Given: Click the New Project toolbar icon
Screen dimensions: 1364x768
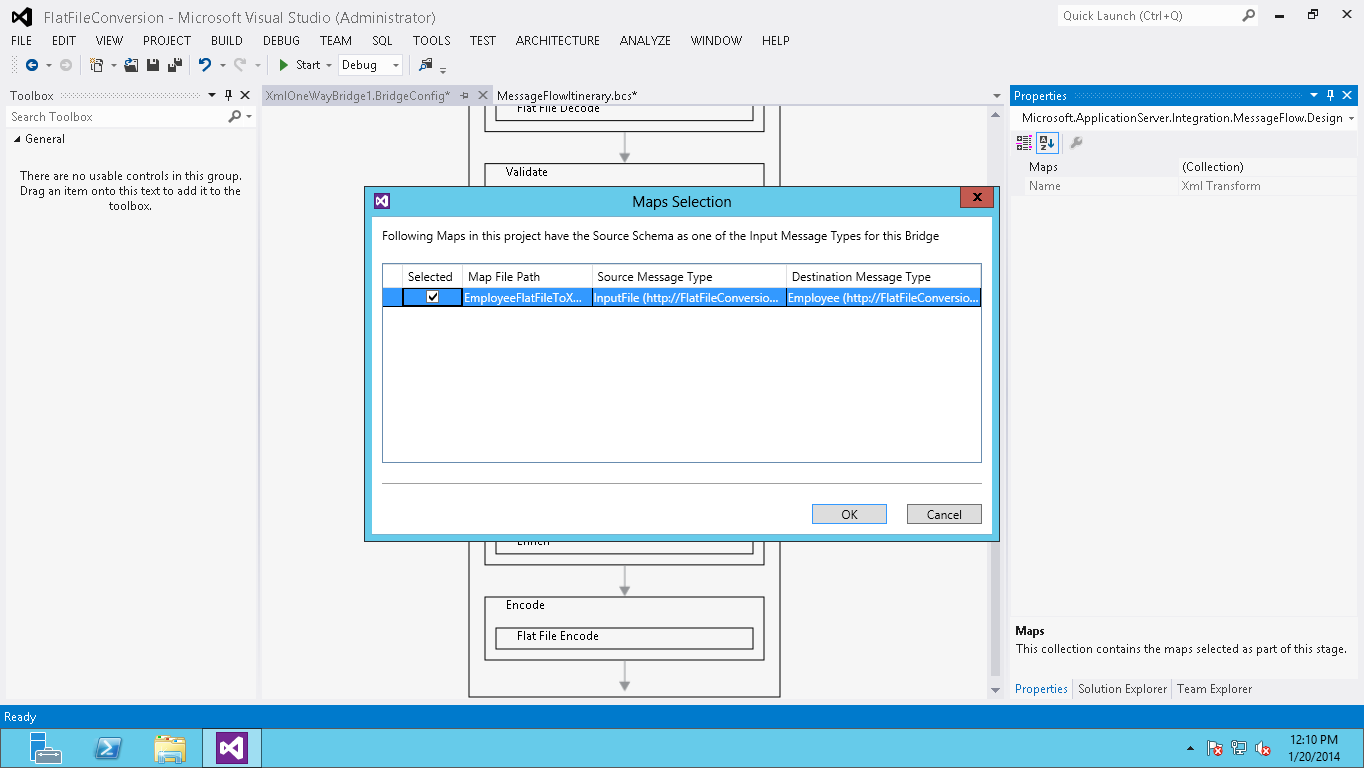Looking at the screenshot, I should pos(97,65).
